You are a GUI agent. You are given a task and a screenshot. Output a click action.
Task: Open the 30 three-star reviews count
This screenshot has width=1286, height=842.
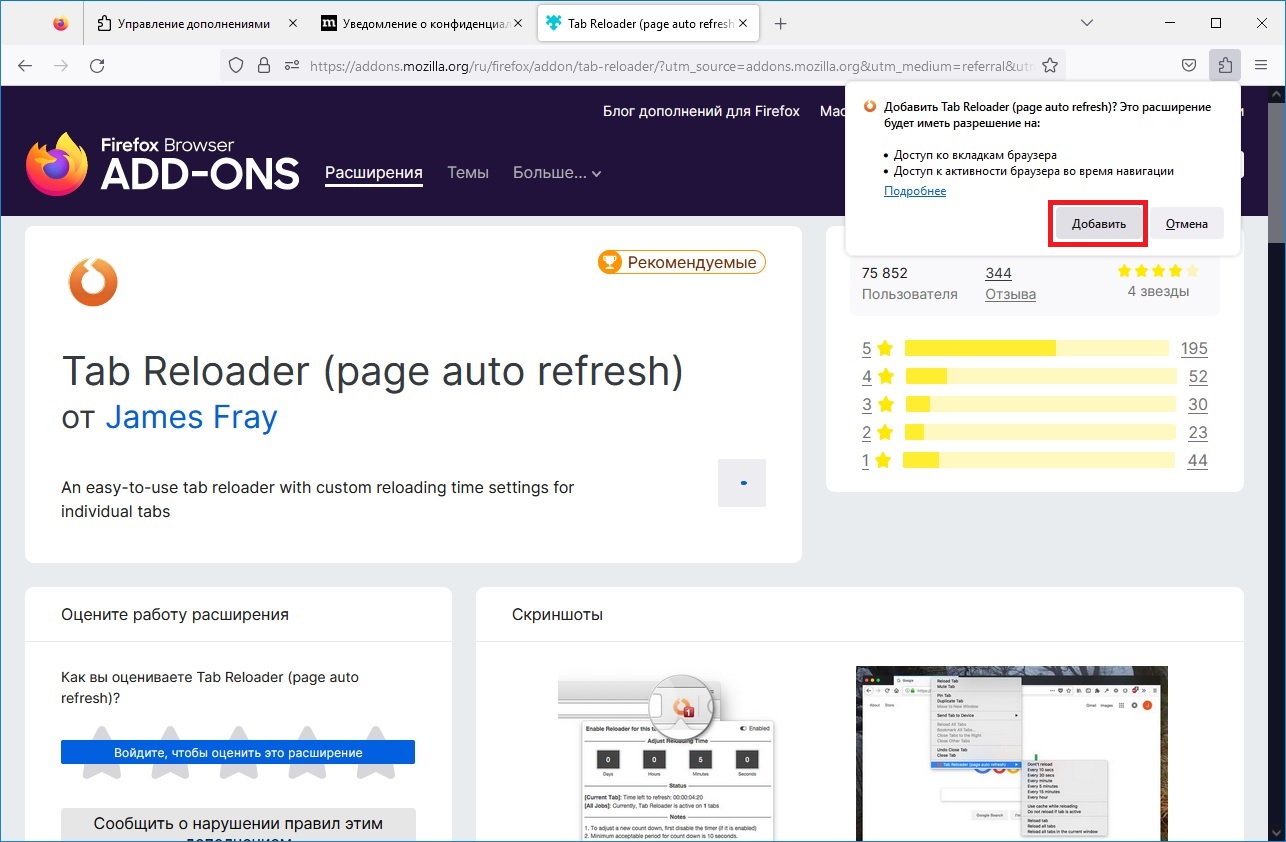click(x=1198, y=405)
